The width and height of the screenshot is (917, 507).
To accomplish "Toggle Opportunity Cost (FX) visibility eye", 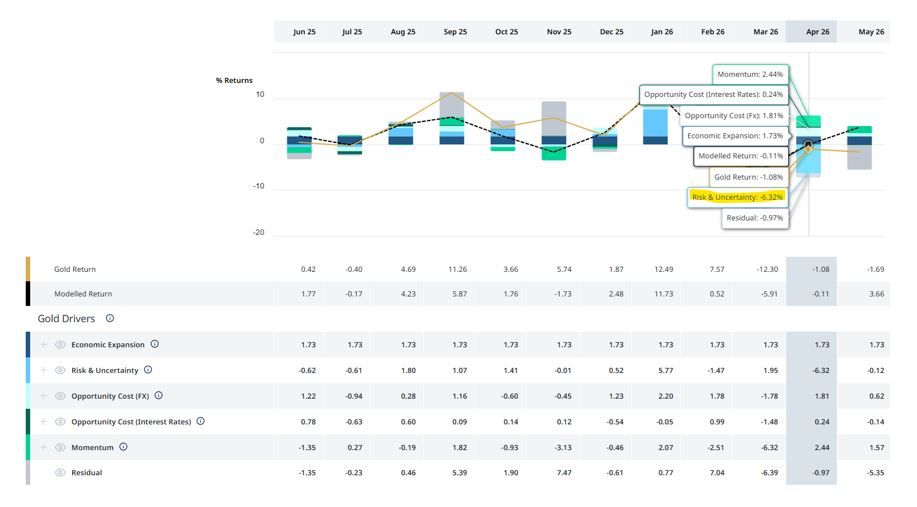I will point(60,396).
